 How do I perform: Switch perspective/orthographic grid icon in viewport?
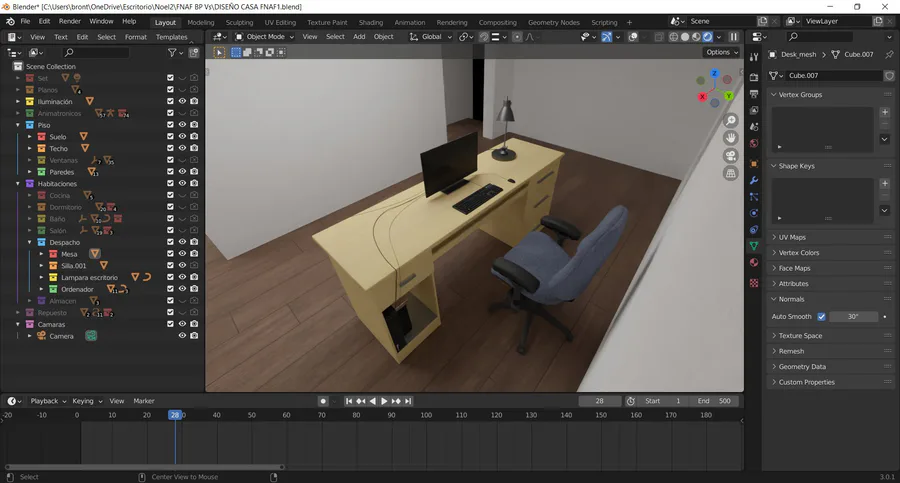(x=731, y=173)
